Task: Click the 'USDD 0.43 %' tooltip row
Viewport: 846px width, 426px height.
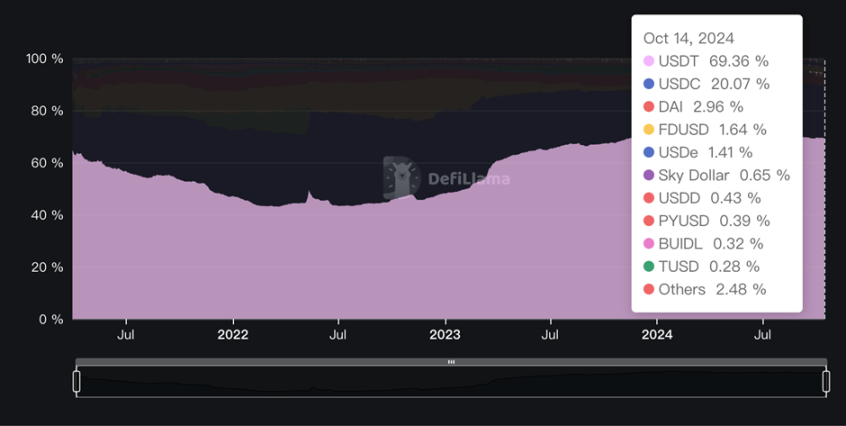Action: (702, 198)
